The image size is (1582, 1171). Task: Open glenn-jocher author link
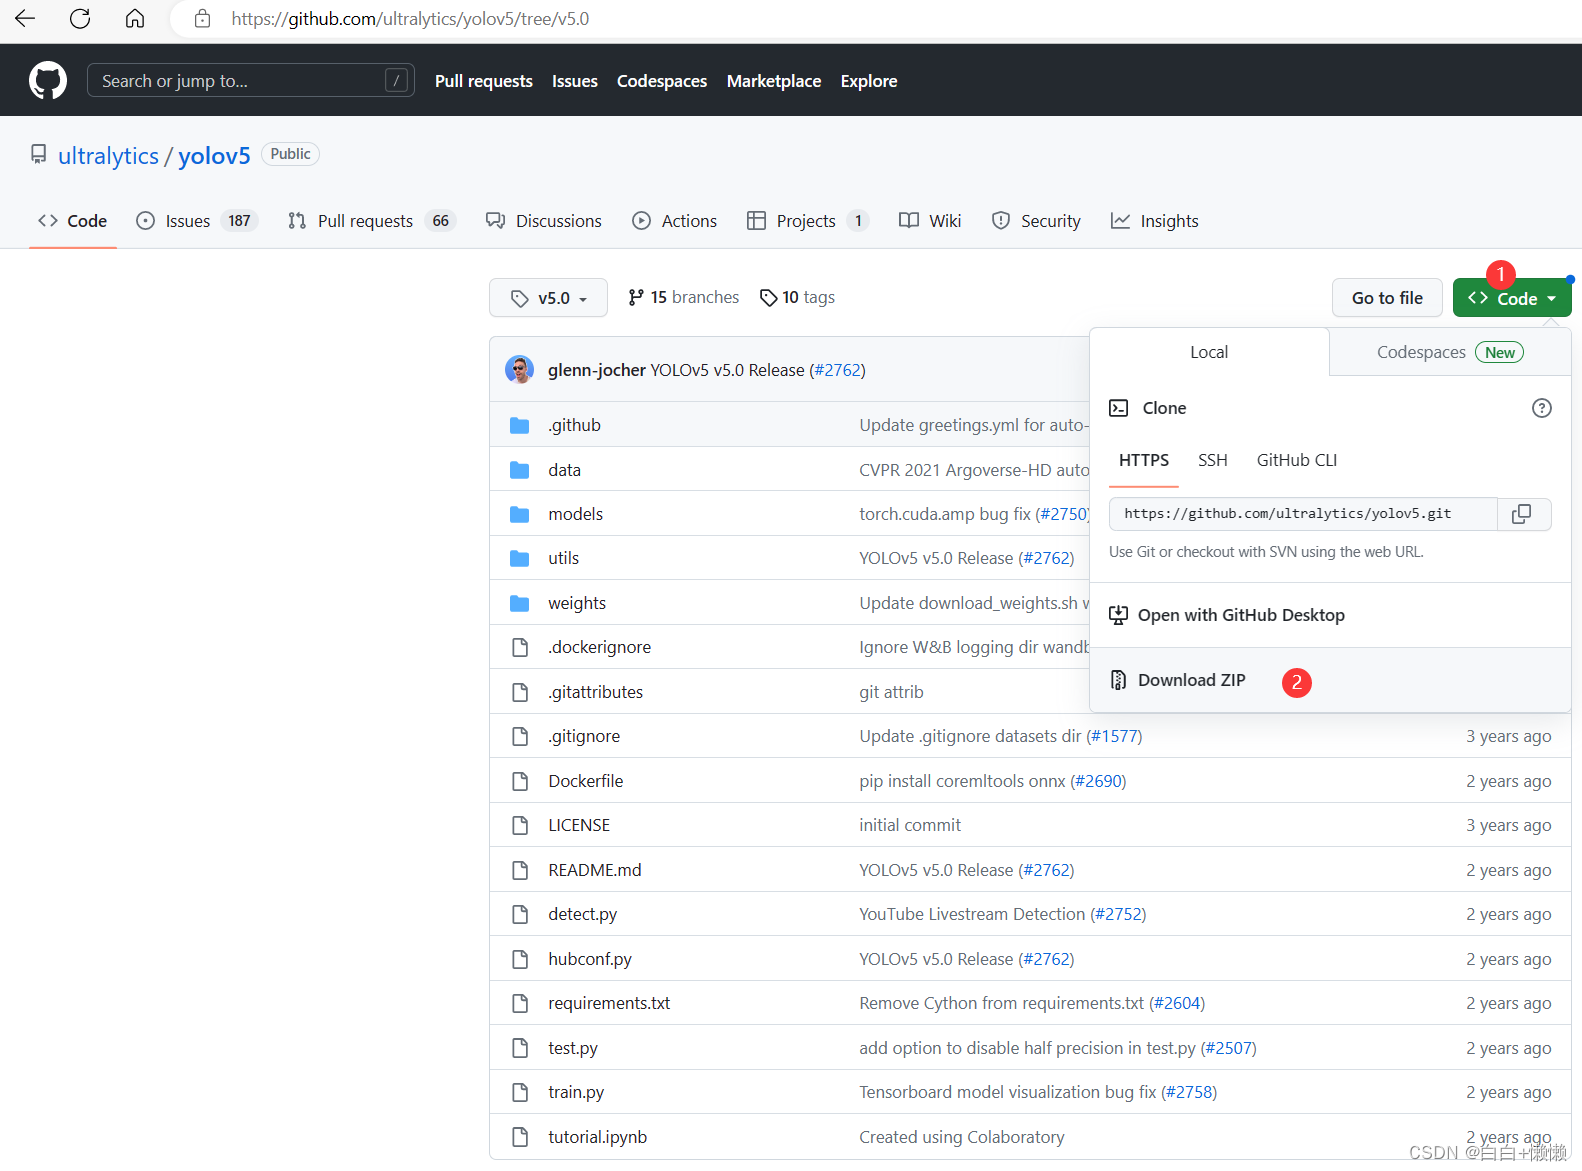[x=597, y=370]
